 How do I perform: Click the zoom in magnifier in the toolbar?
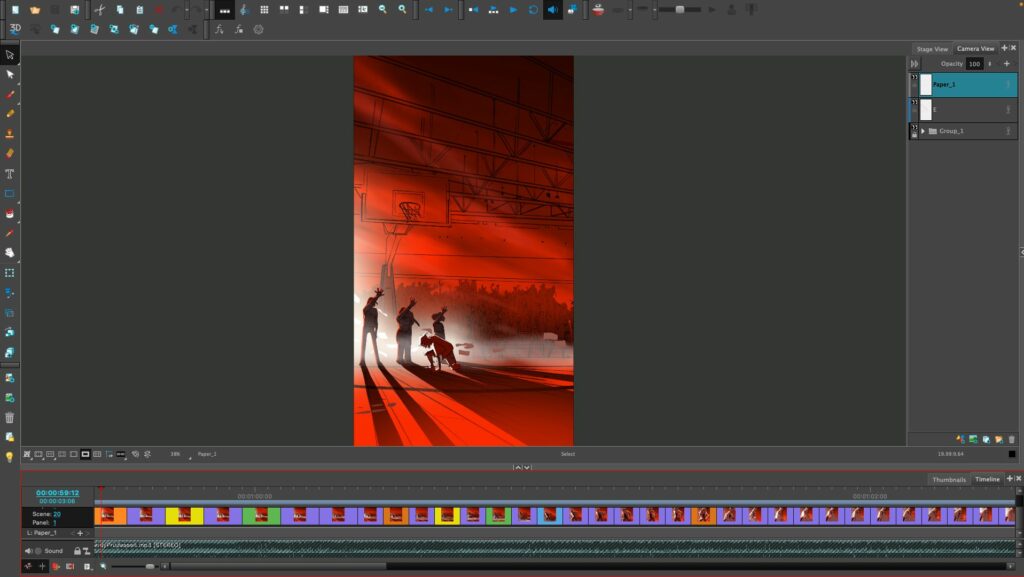pos(402,10)
